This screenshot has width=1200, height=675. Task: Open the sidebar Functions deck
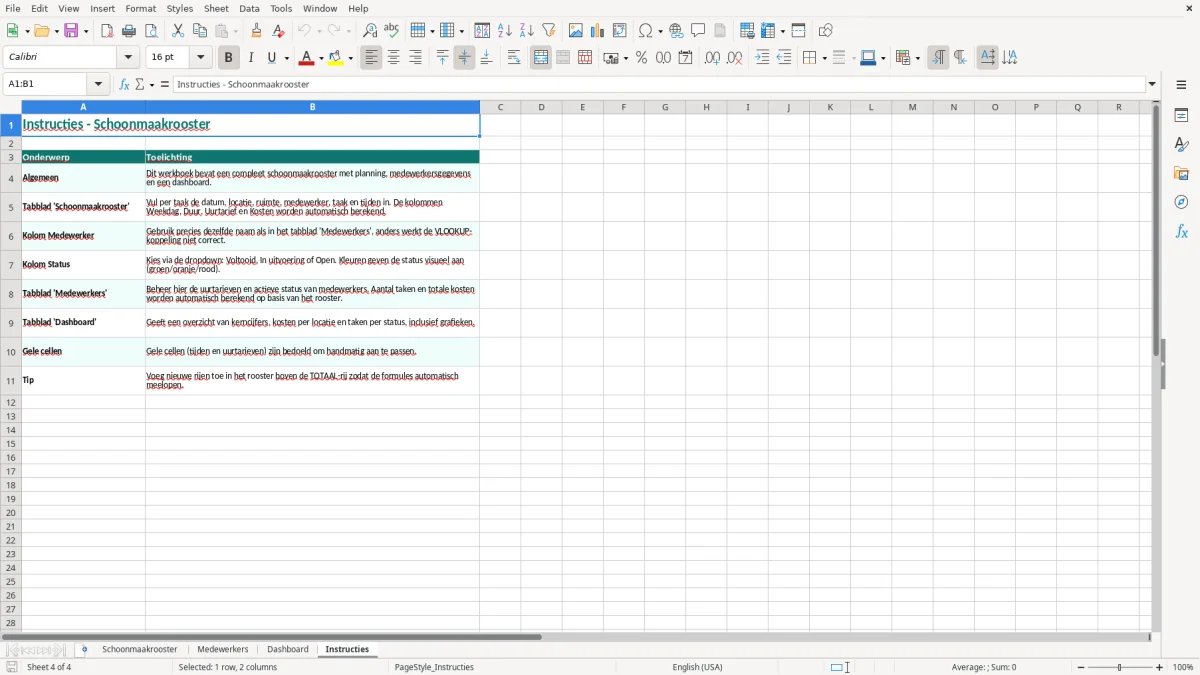click(x=1181, y=231)
